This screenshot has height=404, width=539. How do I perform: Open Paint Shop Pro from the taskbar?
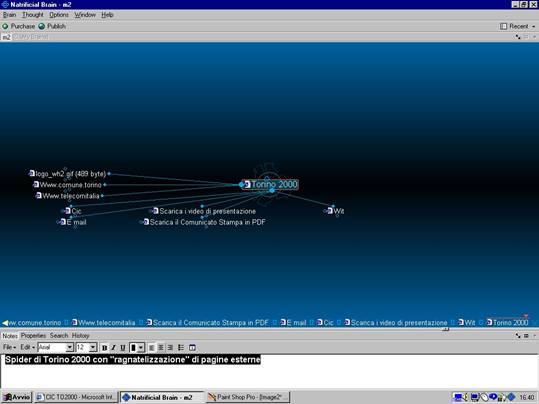click(248, 397)
